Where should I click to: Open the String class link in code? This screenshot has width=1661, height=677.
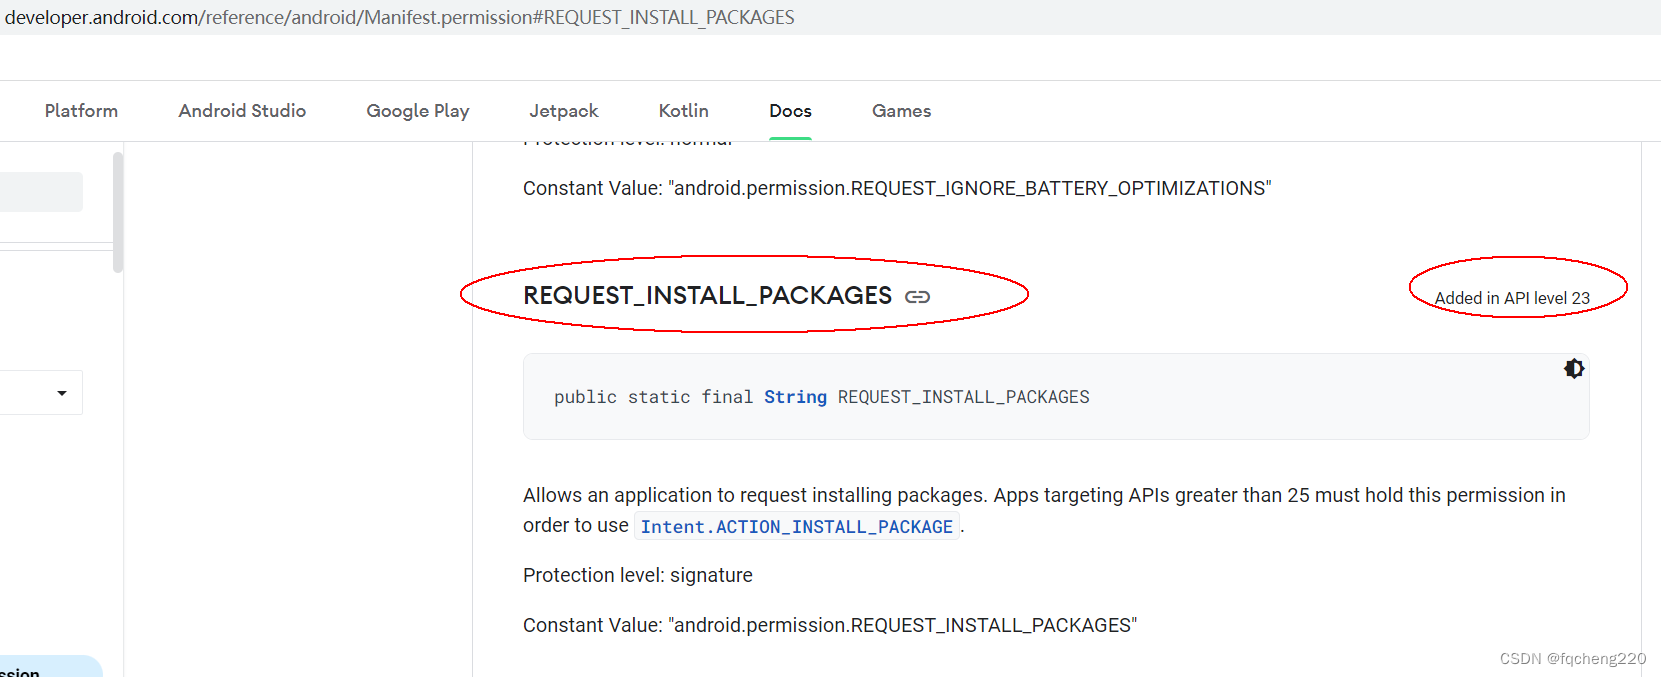pyautogui.click(x=795, y=397)
